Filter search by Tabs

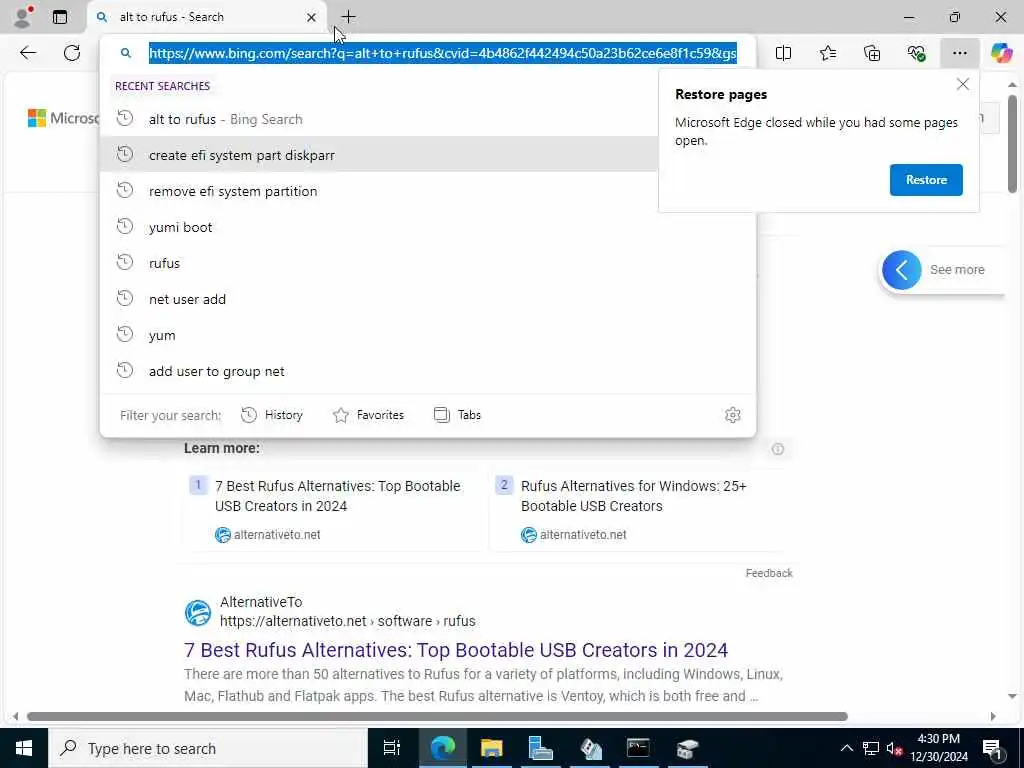coord(457,415)
